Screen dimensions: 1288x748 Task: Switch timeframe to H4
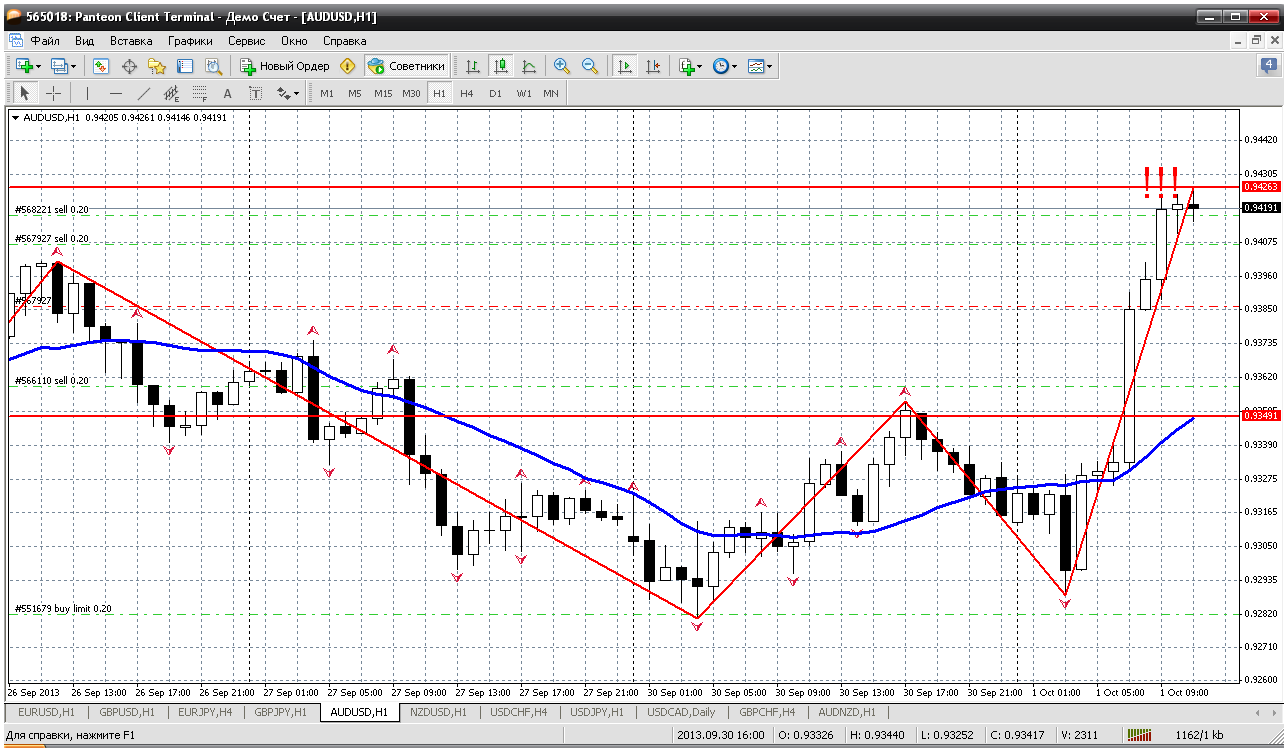pos(467,93)
